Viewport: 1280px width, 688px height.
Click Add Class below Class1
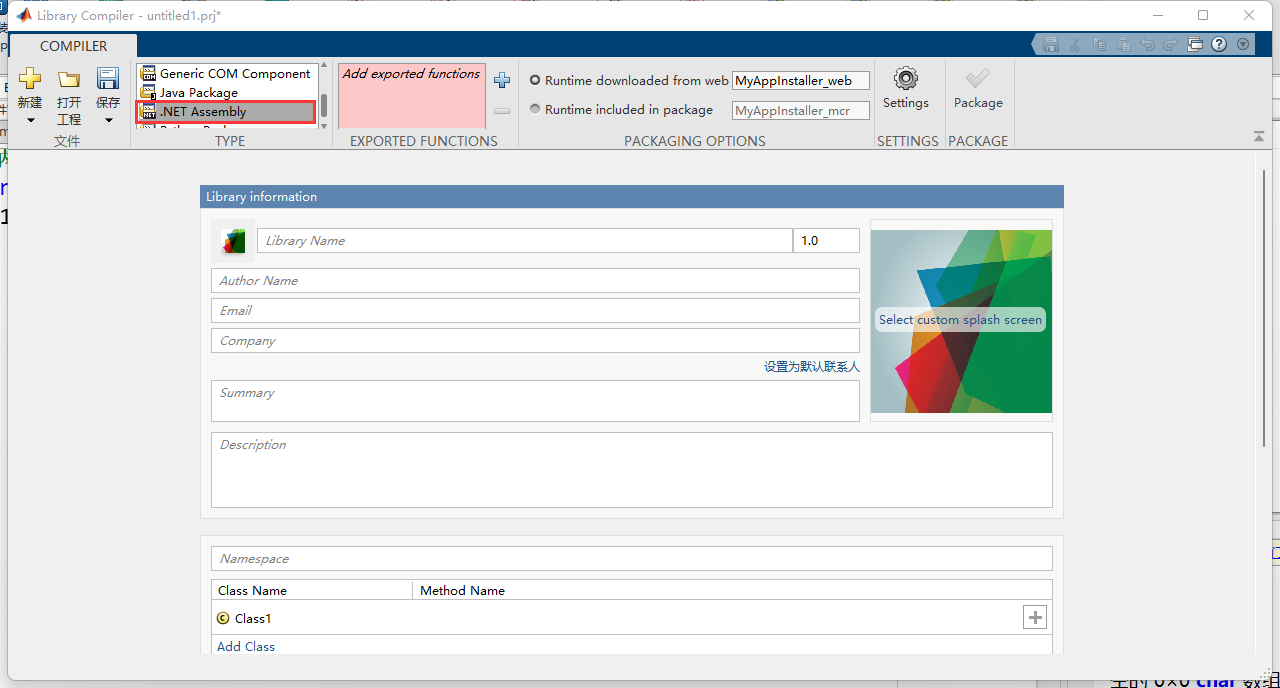[245, 646]
